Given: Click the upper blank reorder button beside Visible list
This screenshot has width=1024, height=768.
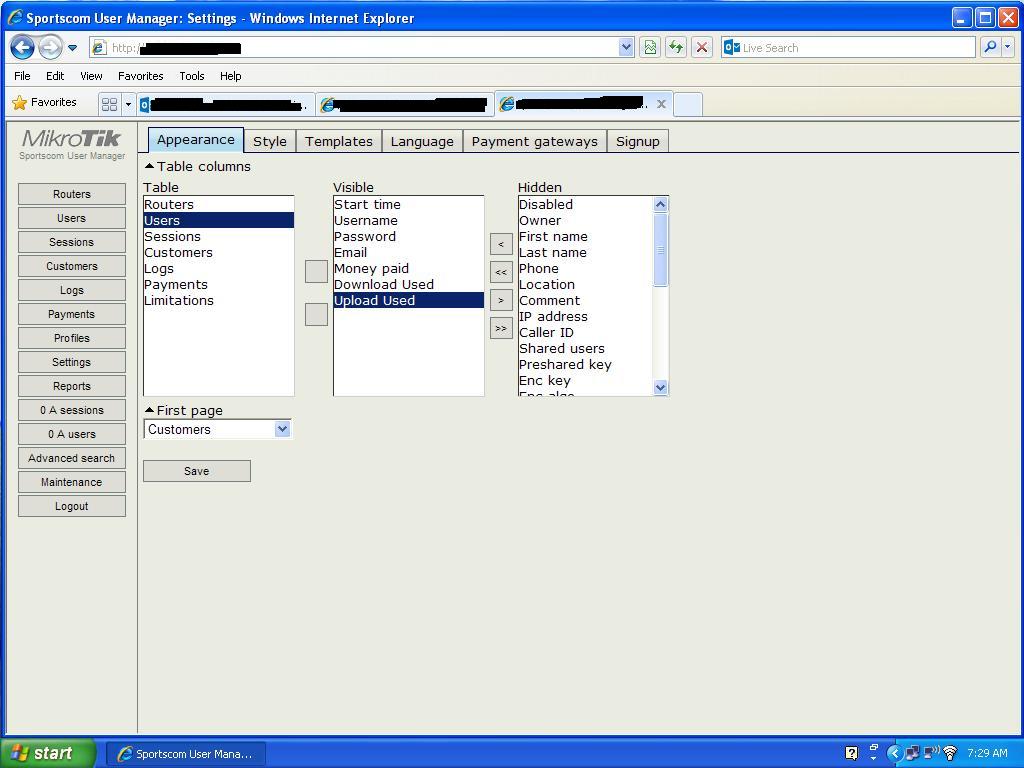Looking at the screenshot, I should [x=316, y=272].
